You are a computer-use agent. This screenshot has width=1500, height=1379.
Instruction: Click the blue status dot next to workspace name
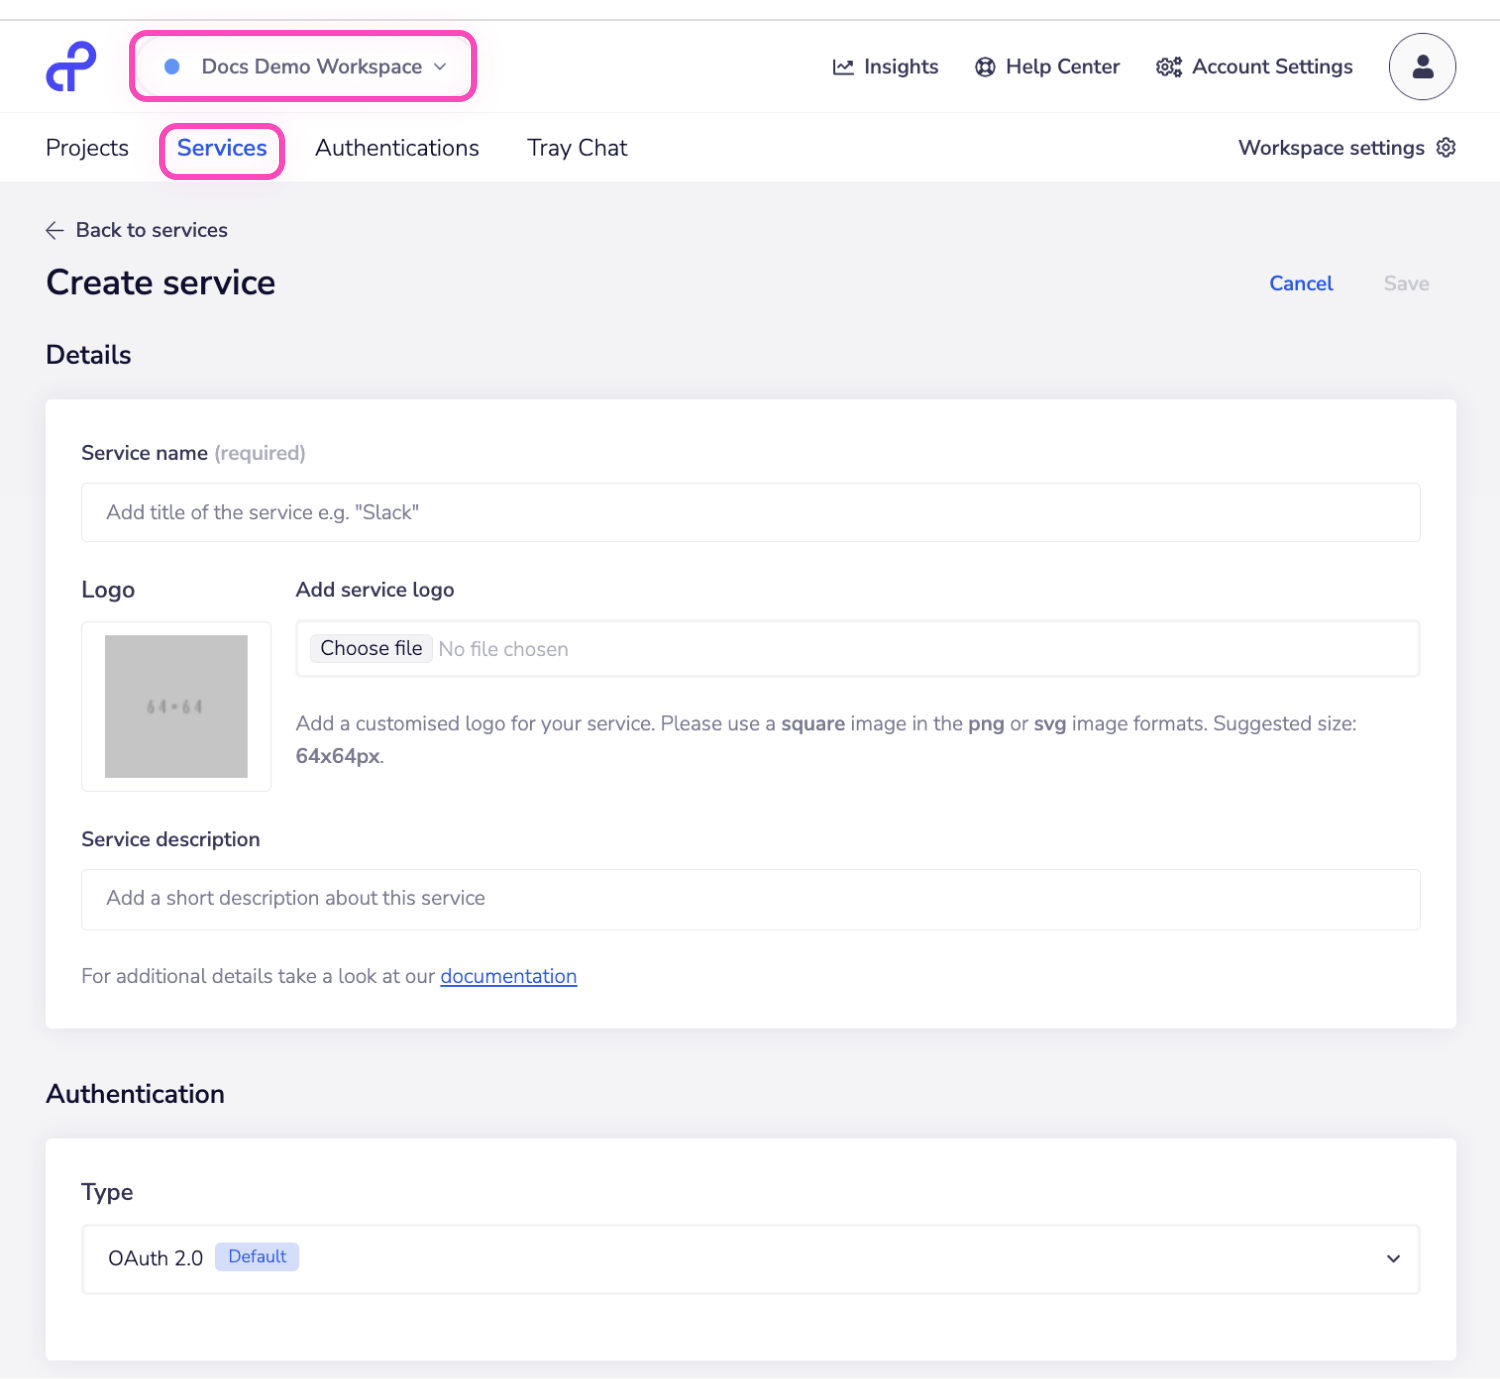tap(172, 66)
